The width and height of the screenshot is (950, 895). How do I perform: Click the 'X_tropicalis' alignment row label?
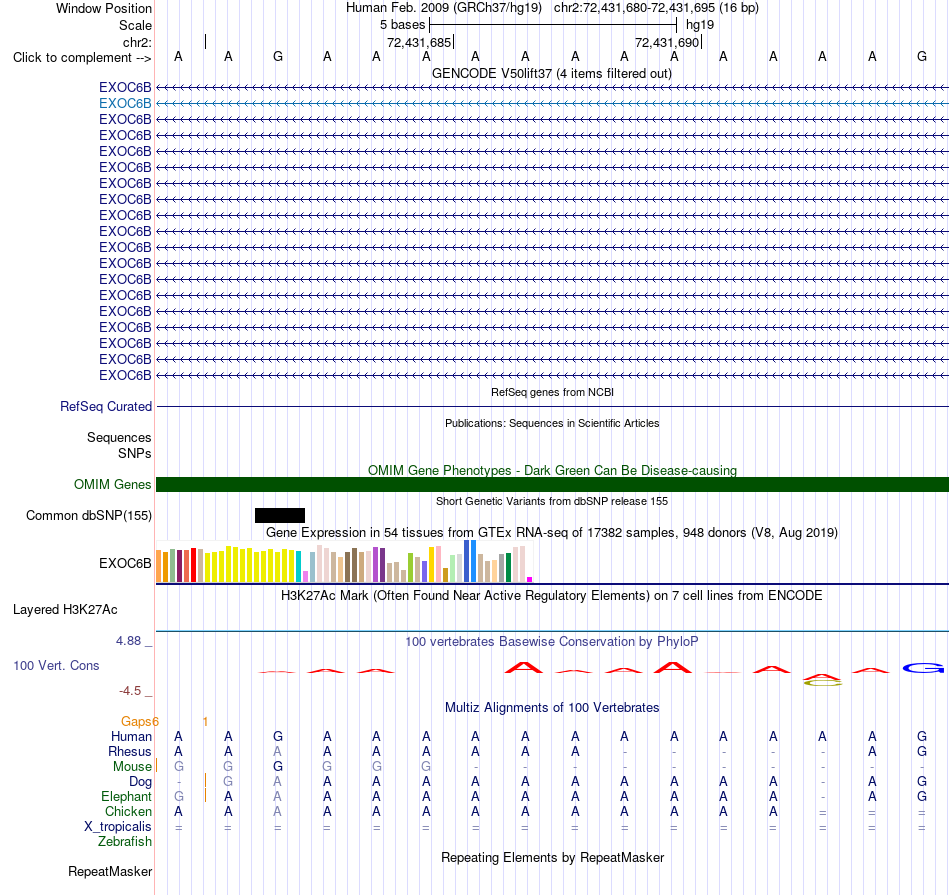pos(118,827)
